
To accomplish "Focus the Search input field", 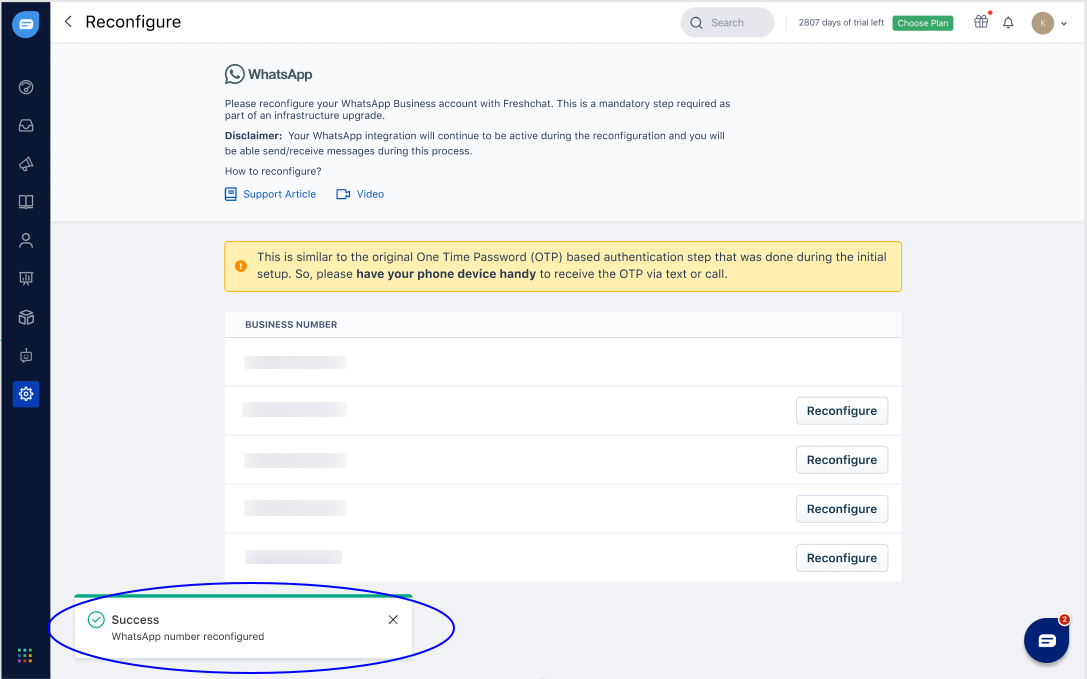I will pos(727,23).
